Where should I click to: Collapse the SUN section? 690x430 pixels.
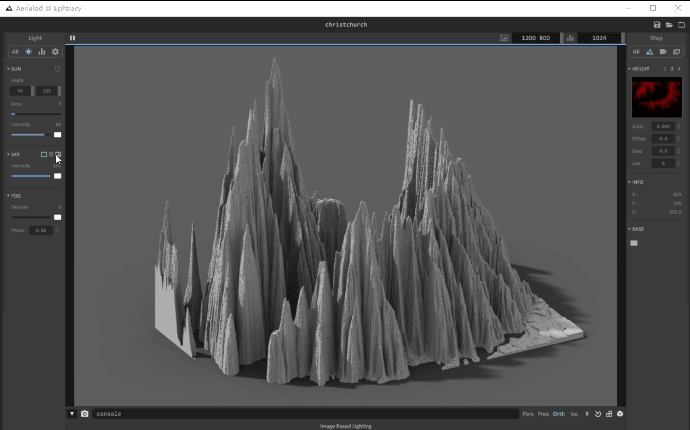coord(9,69)
